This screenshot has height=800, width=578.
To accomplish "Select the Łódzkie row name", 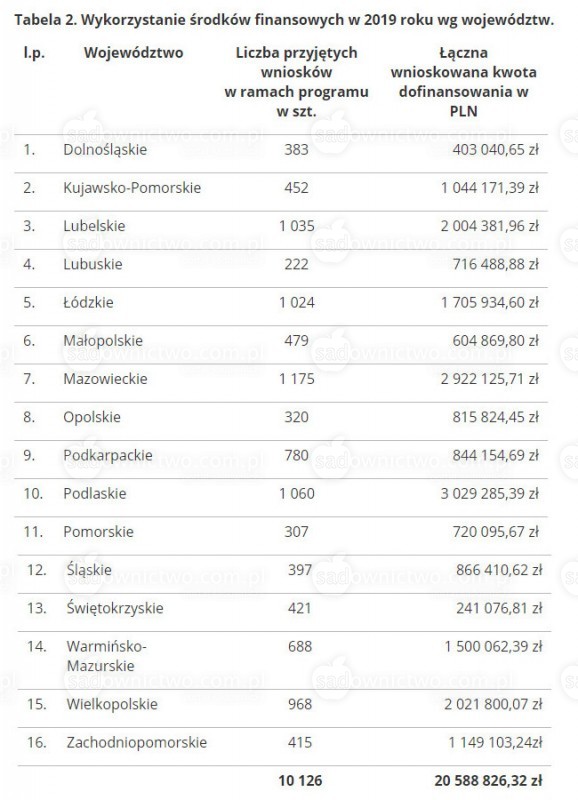I will (x=88, y=303).
